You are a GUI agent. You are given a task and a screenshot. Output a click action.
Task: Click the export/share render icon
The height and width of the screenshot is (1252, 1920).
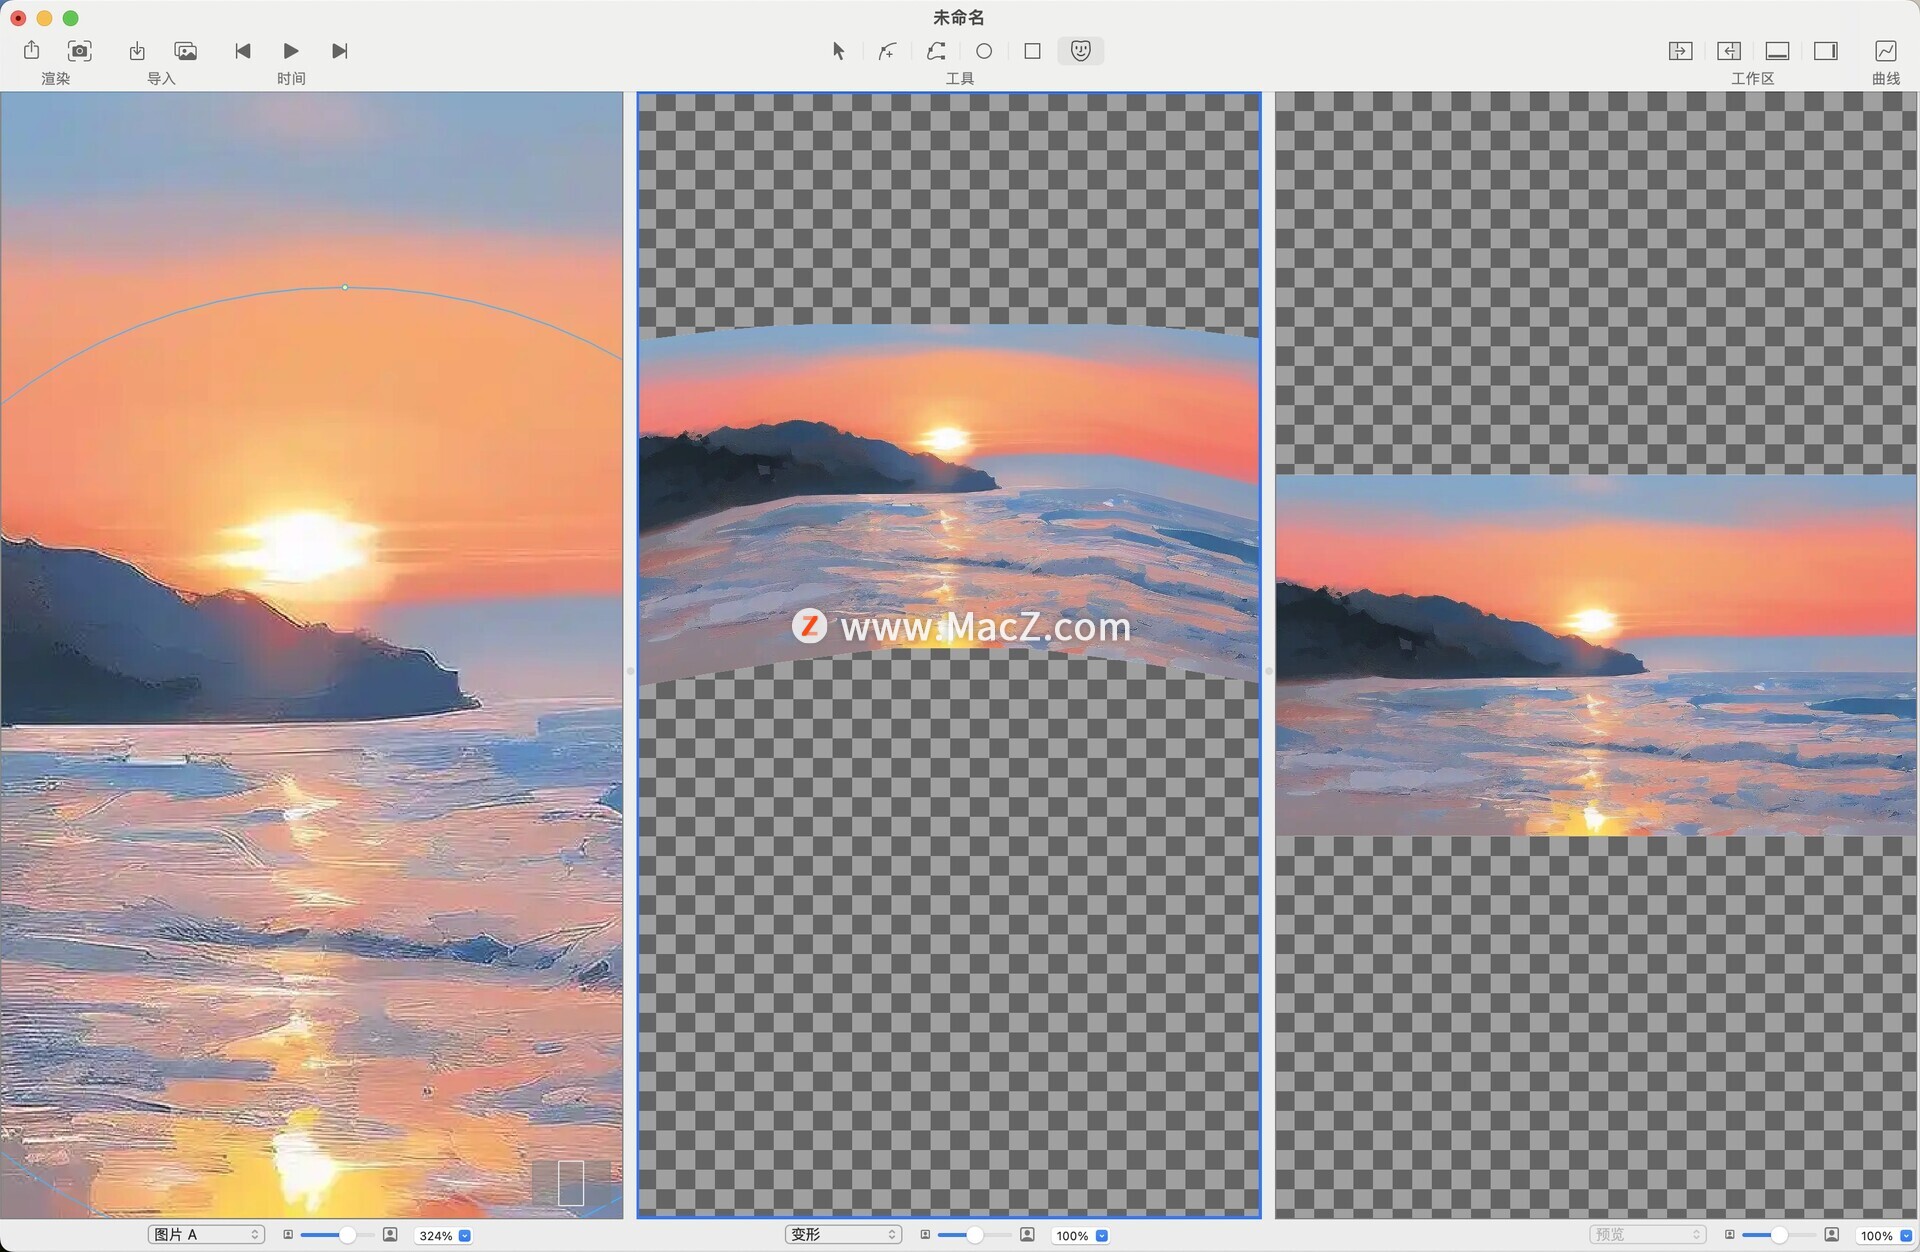tap(32, 50)
